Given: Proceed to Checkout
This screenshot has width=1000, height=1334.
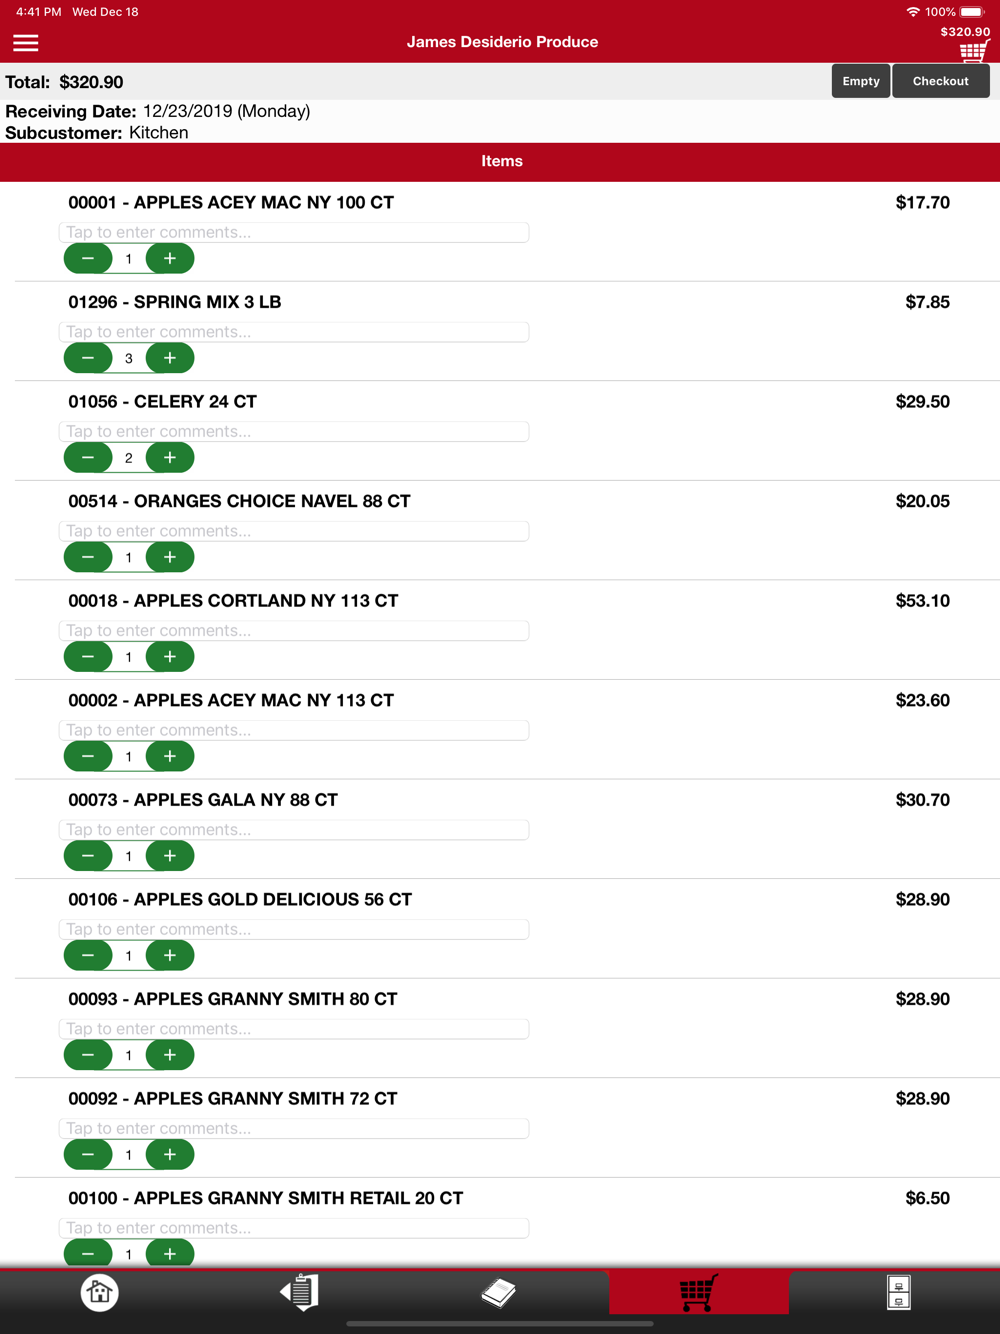Looking at the screenshot, I should tap(941, 81).
